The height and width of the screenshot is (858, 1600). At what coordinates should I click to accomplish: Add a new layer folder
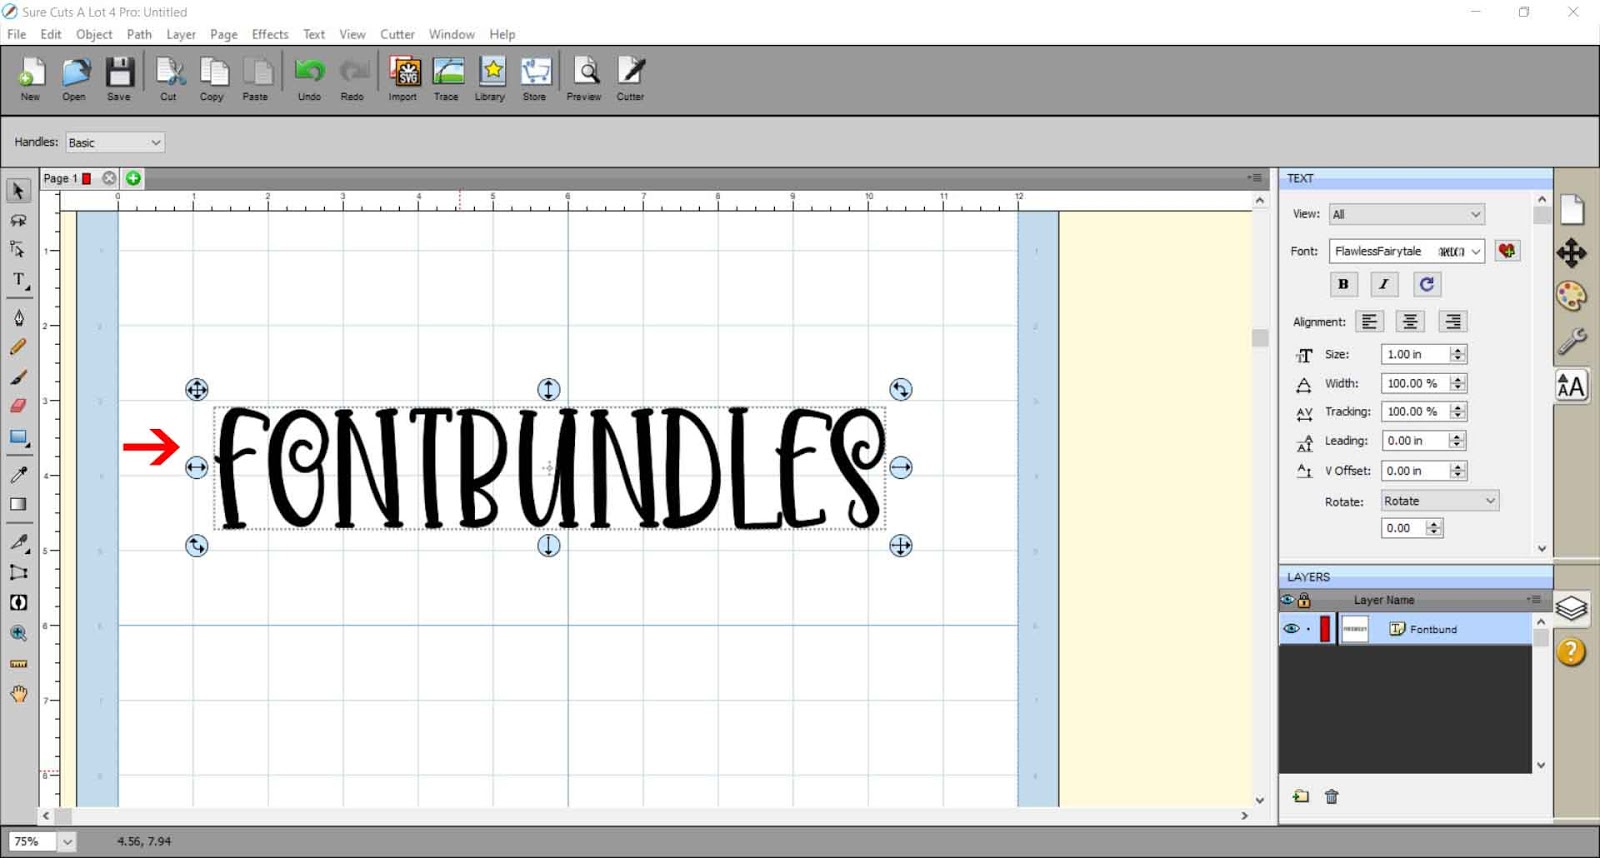1300,797
